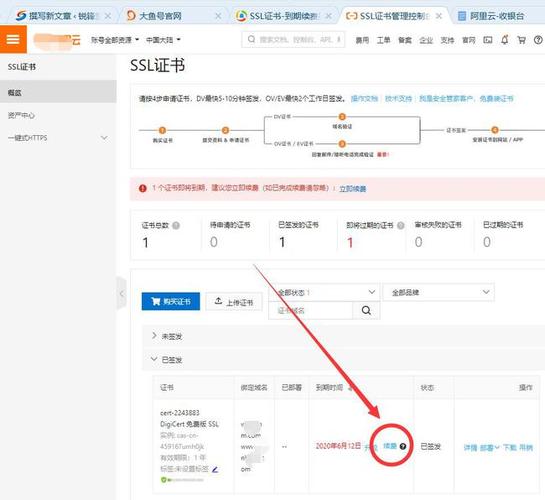545x500 pixels.
Task: Click the certificate name search magnifier button
Action: [366, 310]
